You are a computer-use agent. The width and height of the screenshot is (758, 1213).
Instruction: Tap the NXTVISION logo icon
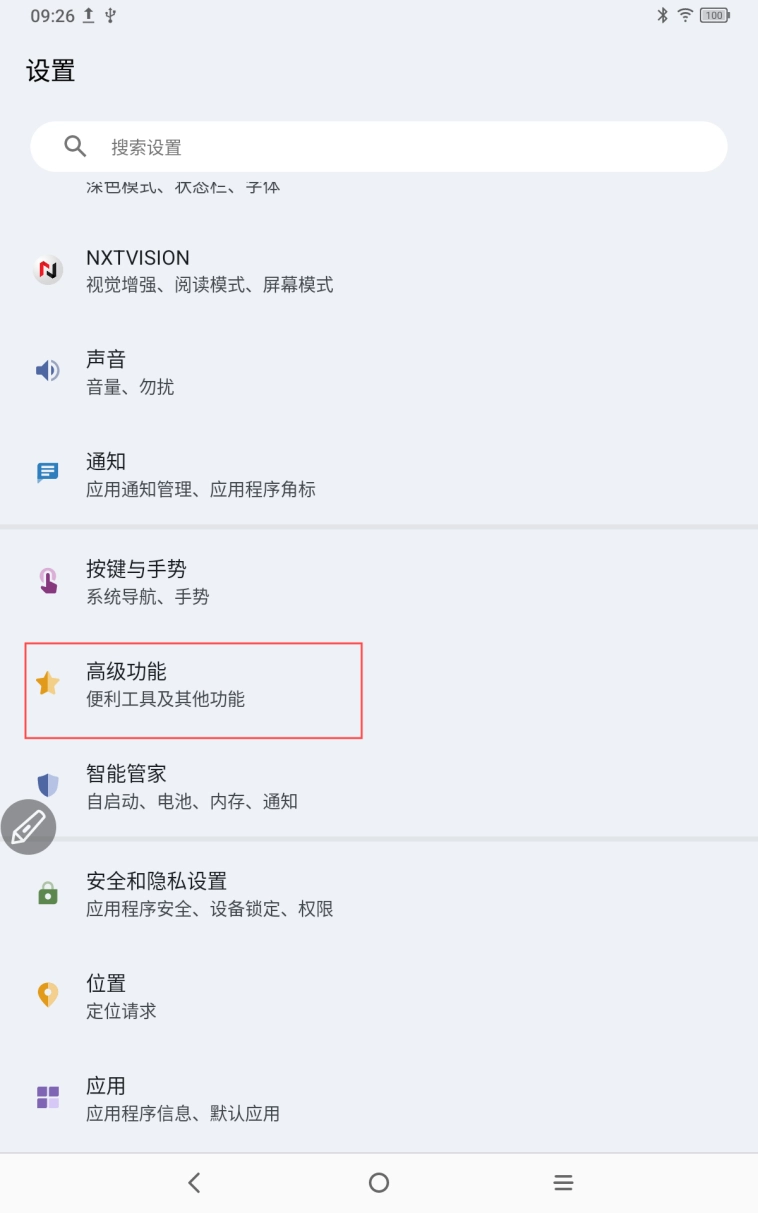coord(48,270)
